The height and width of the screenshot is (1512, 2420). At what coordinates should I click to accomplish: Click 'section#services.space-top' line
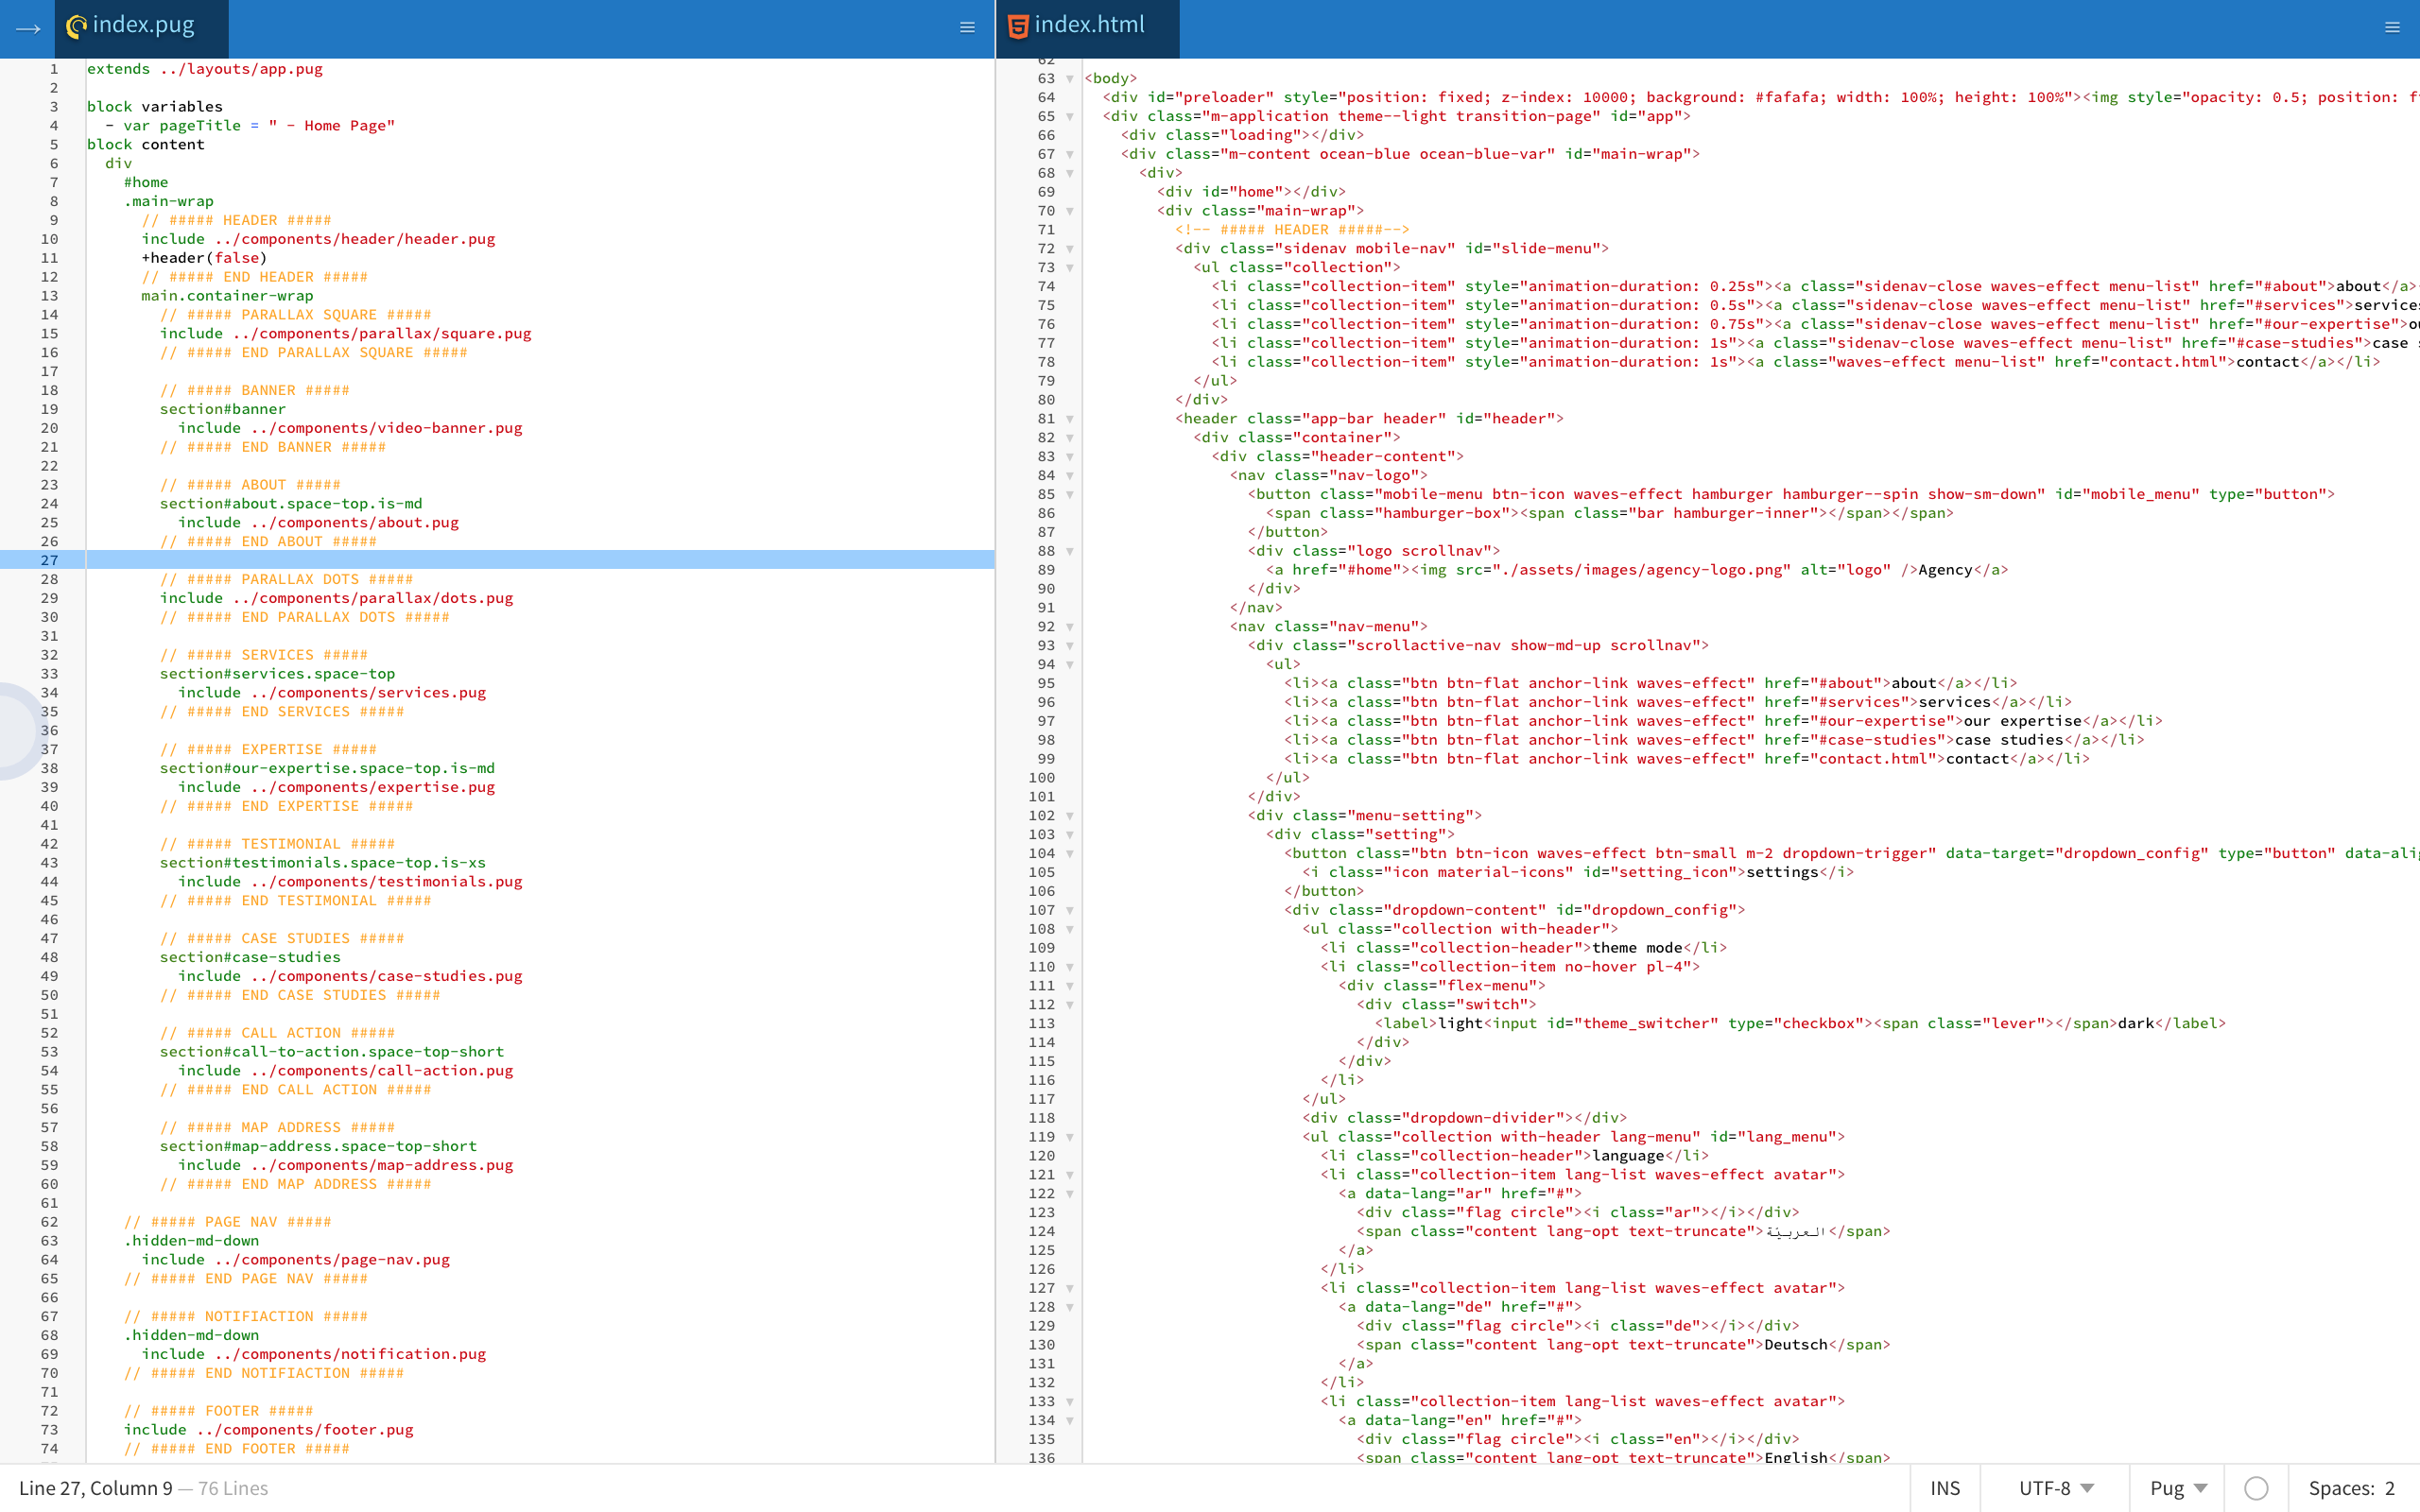[277, 674]
